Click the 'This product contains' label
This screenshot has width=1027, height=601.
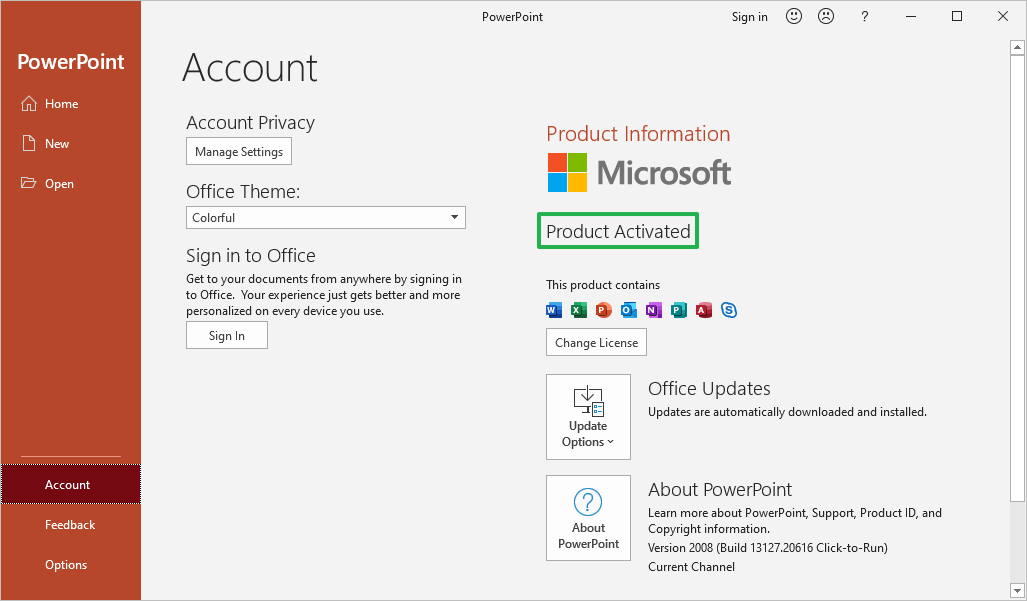click(603, 285)
